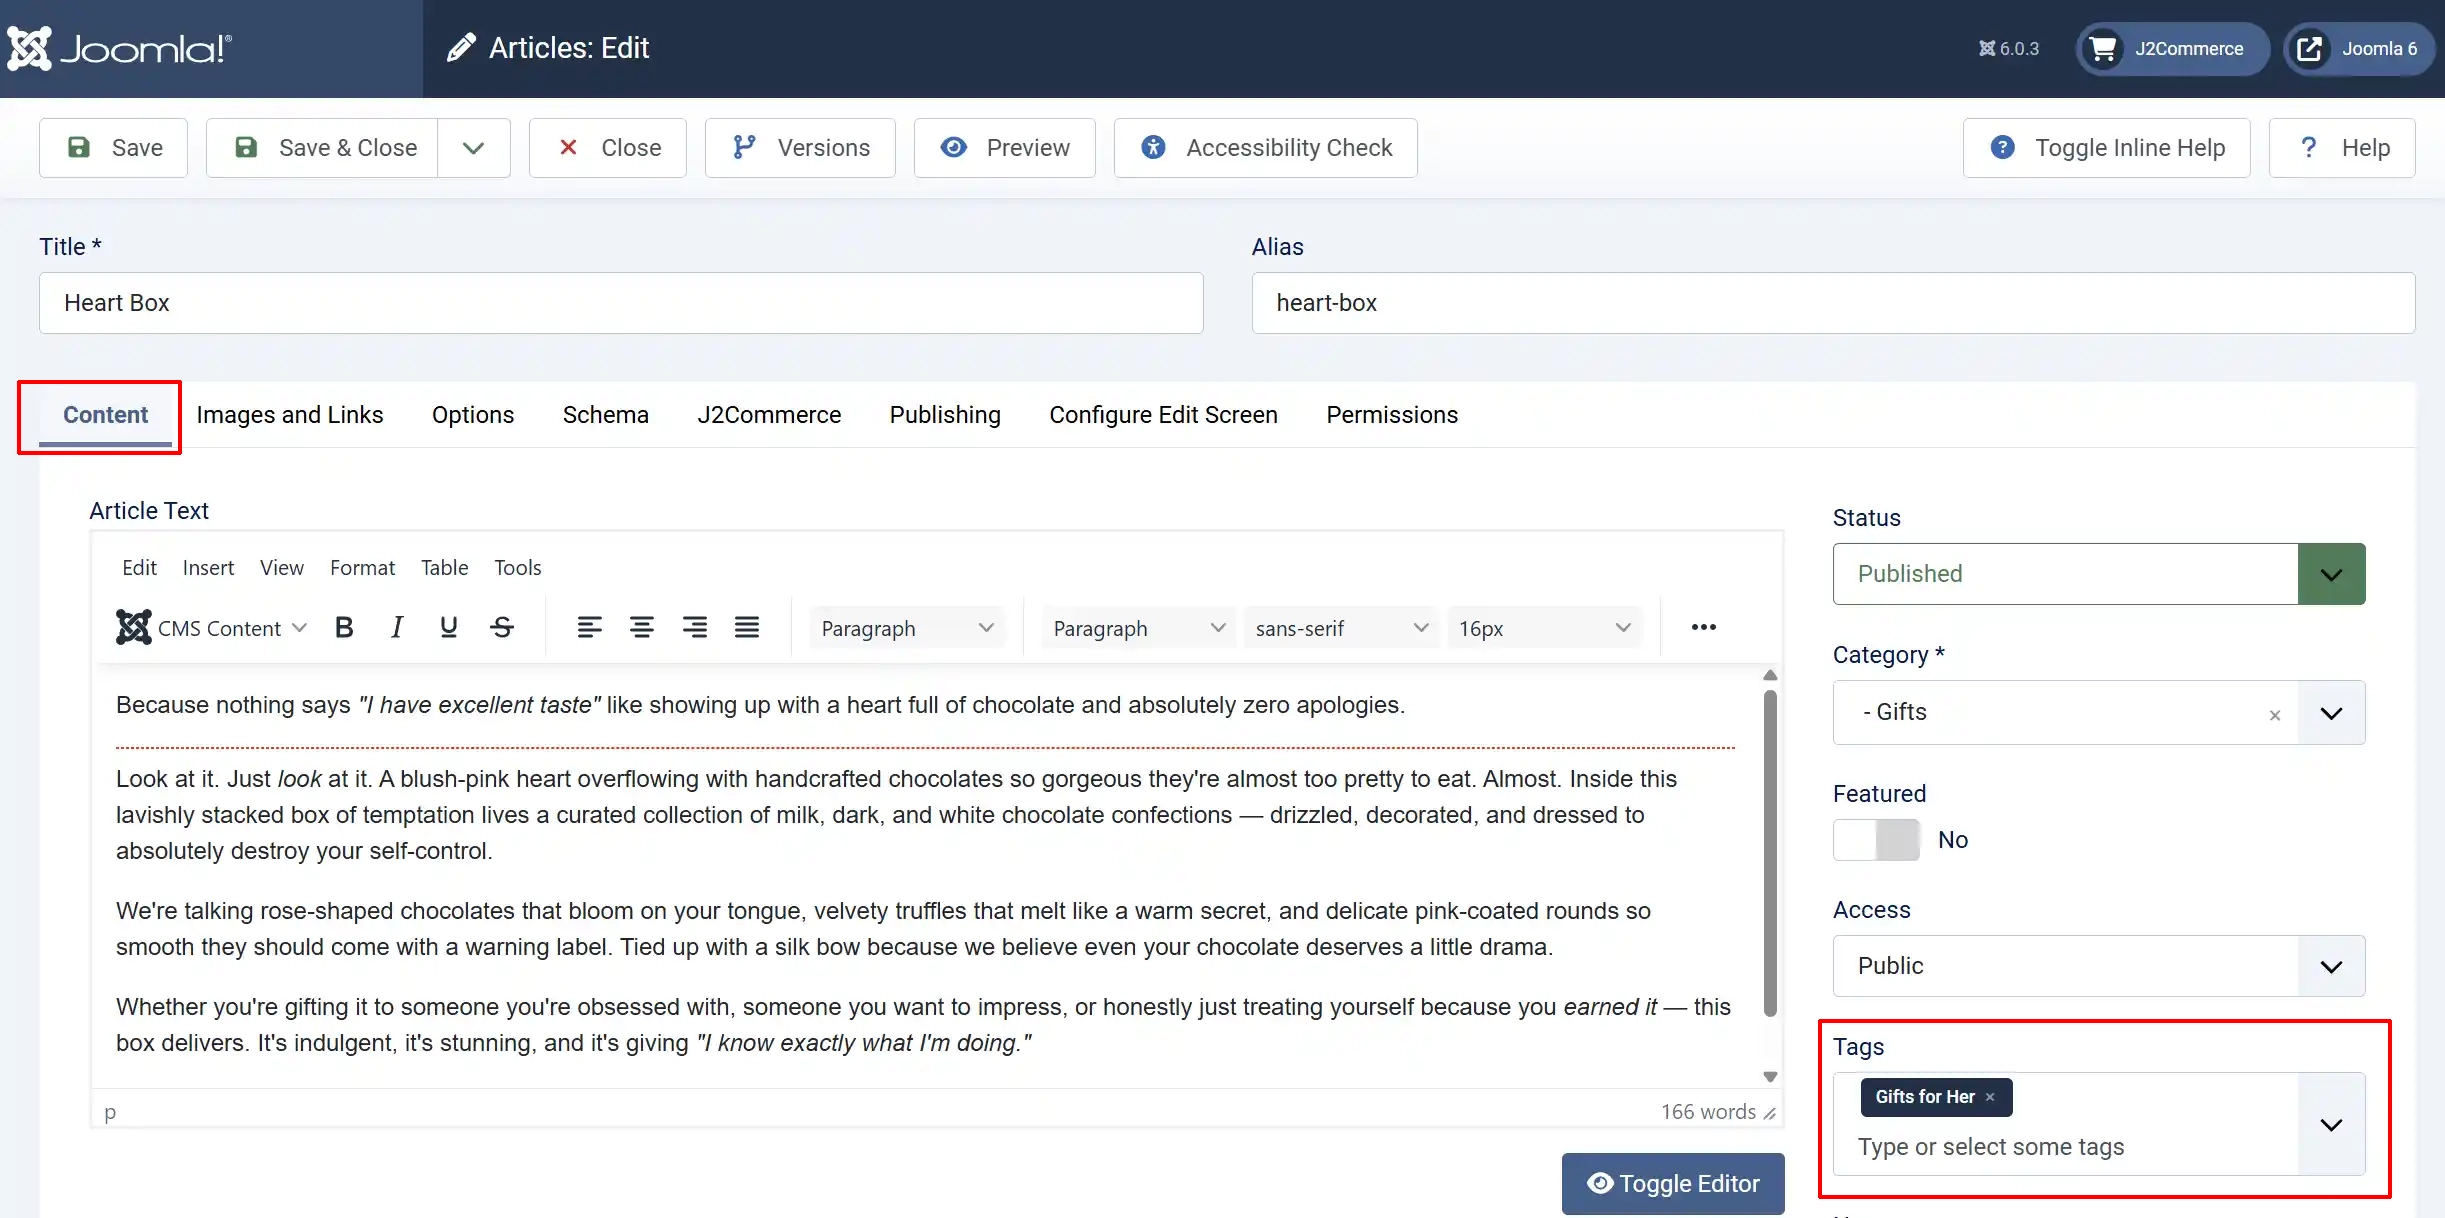The image size is (2445, 1218).
Task: Click the Toggle Editor button
Action: [x=1673, y=1184]
